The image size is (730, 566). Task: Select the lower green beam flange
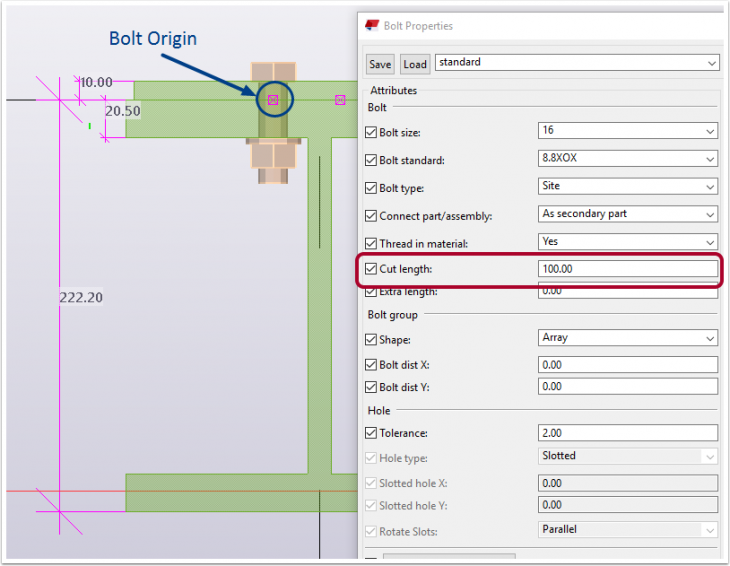pyautogui.click(x=242, y=493)
